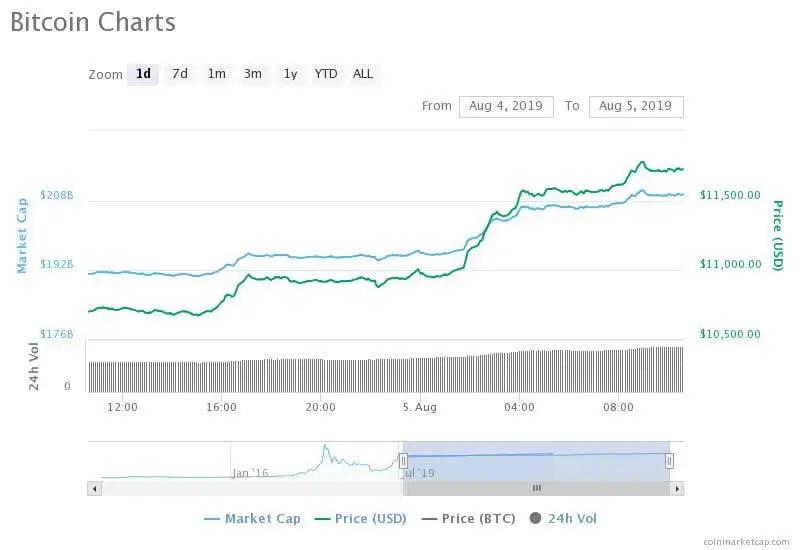This screenshot has height=550, width=800.
Task: Click the scrollbar left arrow
Action: (95, 489)
